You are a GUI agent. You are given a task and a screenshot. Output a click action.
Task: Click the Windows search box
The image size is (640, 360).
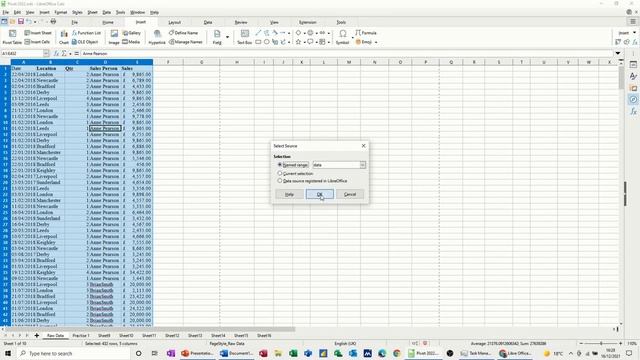[73, 353]
